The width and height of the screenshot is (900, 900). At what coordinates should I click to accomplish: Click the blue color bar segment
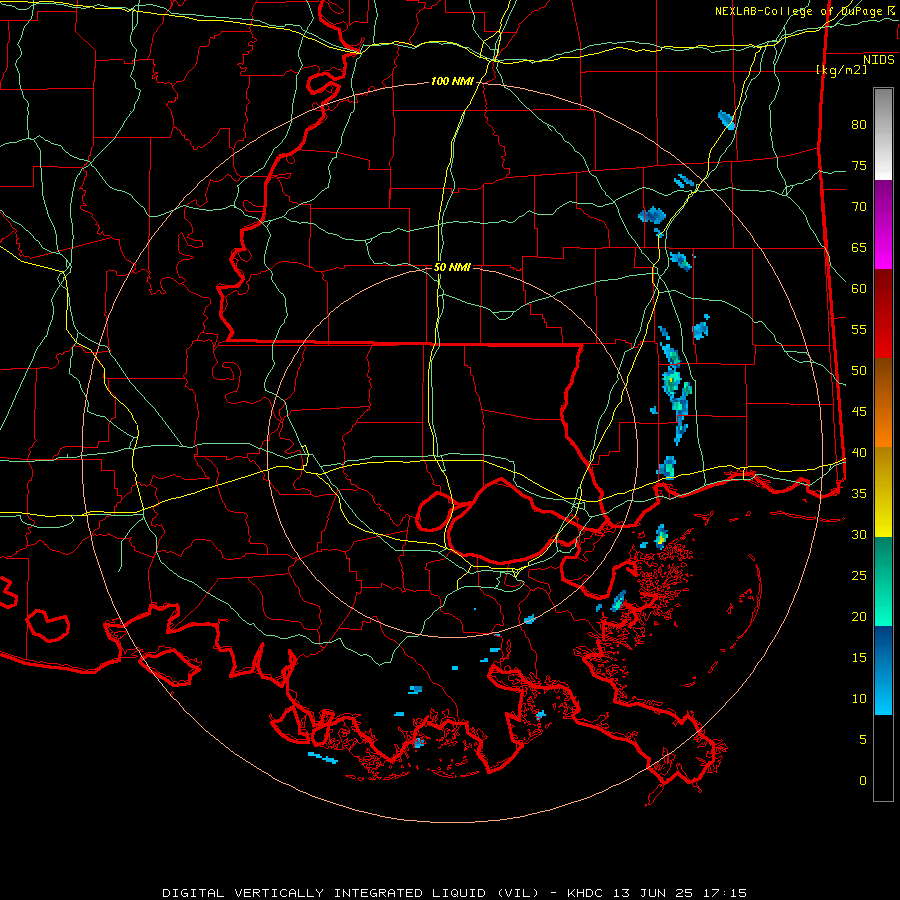tap(883, 670)
